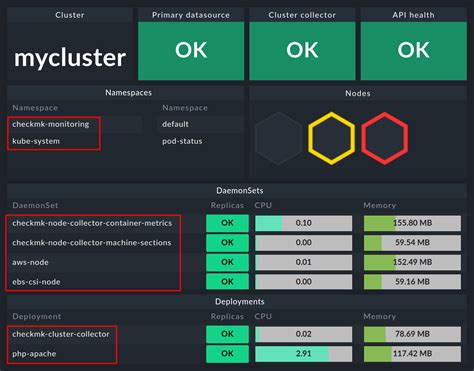
Task: Open the Cluster collector OK status tile
Action: 302,51
